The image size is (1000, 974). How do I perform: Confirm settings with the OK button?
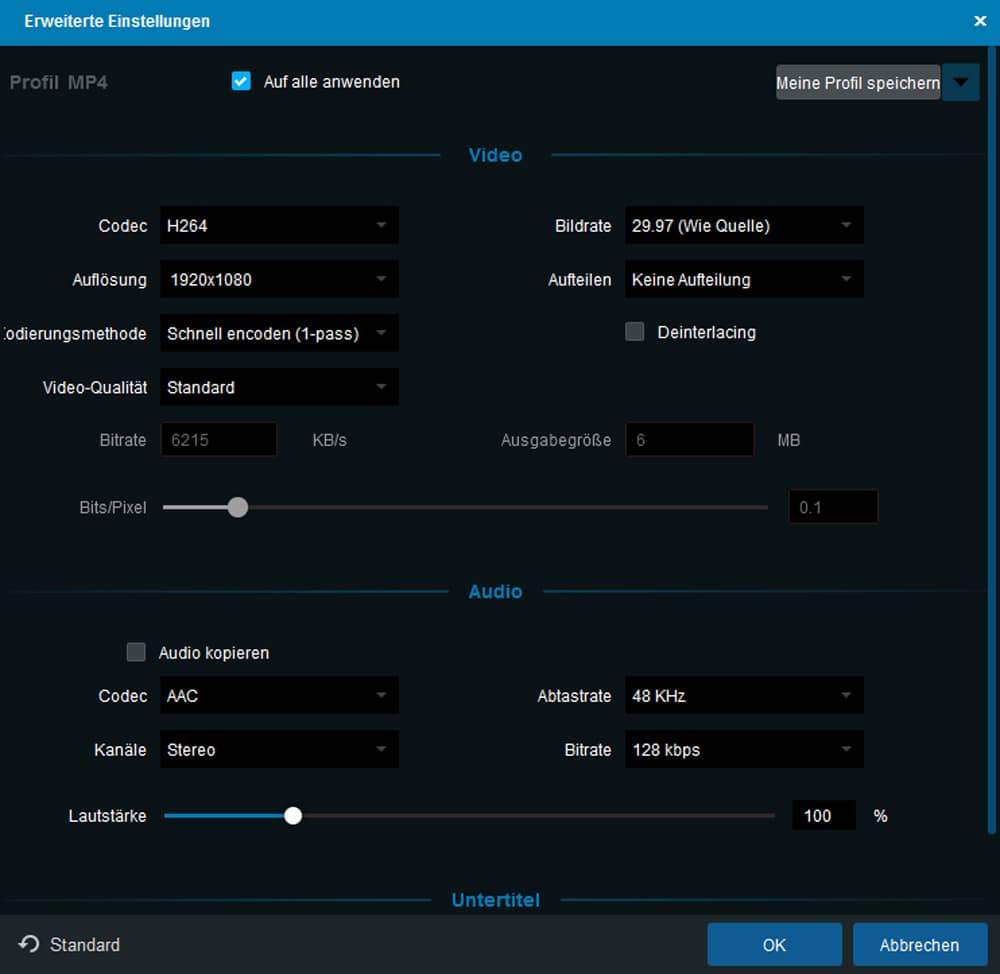(x=774, y=945)
